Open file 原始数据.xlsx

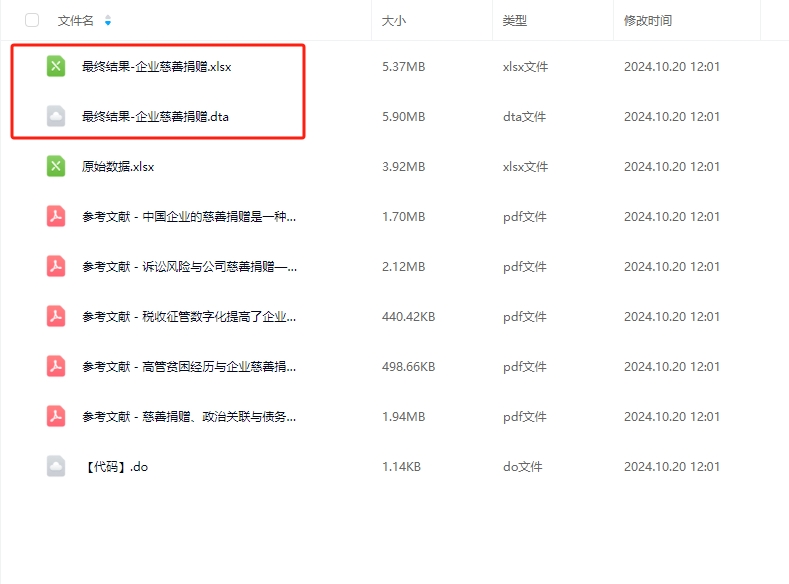coord(118,166)
